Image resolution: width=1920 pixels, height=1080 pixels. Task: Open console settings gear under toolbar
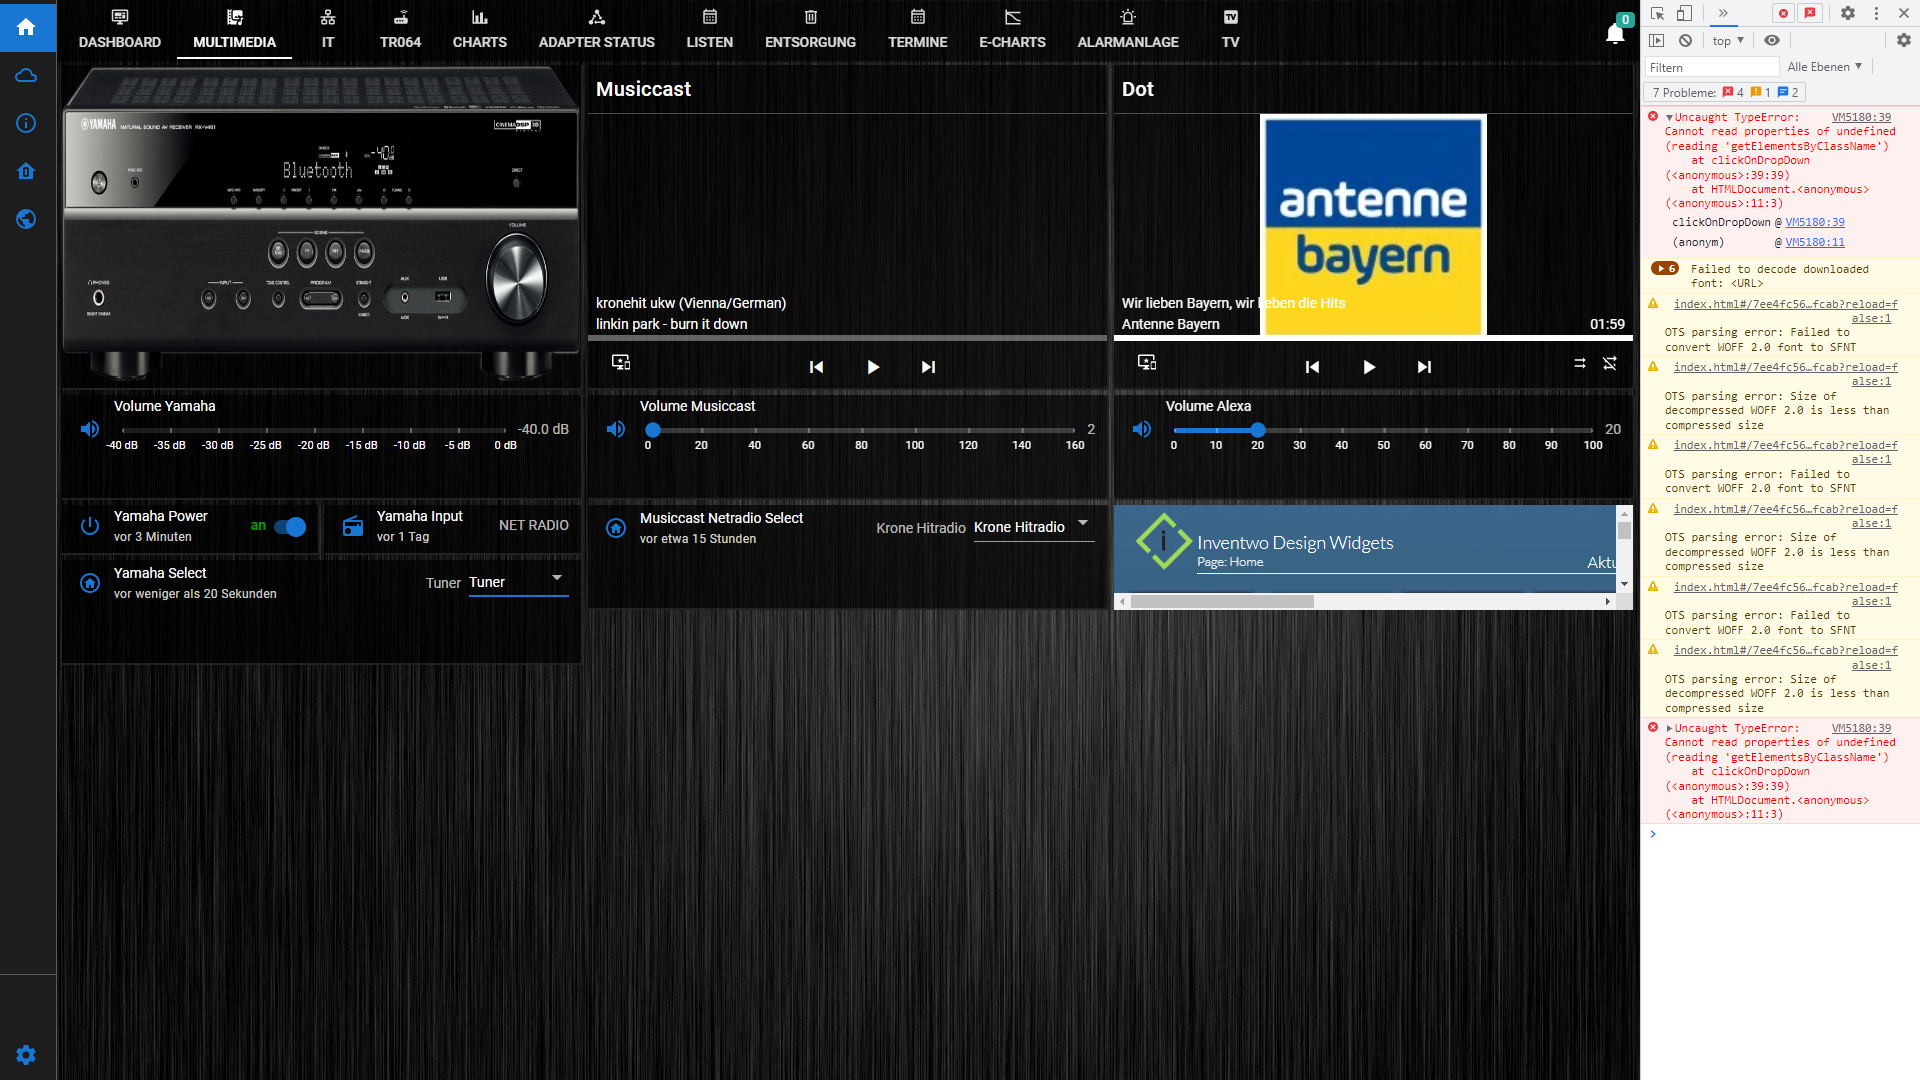[1904, 40]
